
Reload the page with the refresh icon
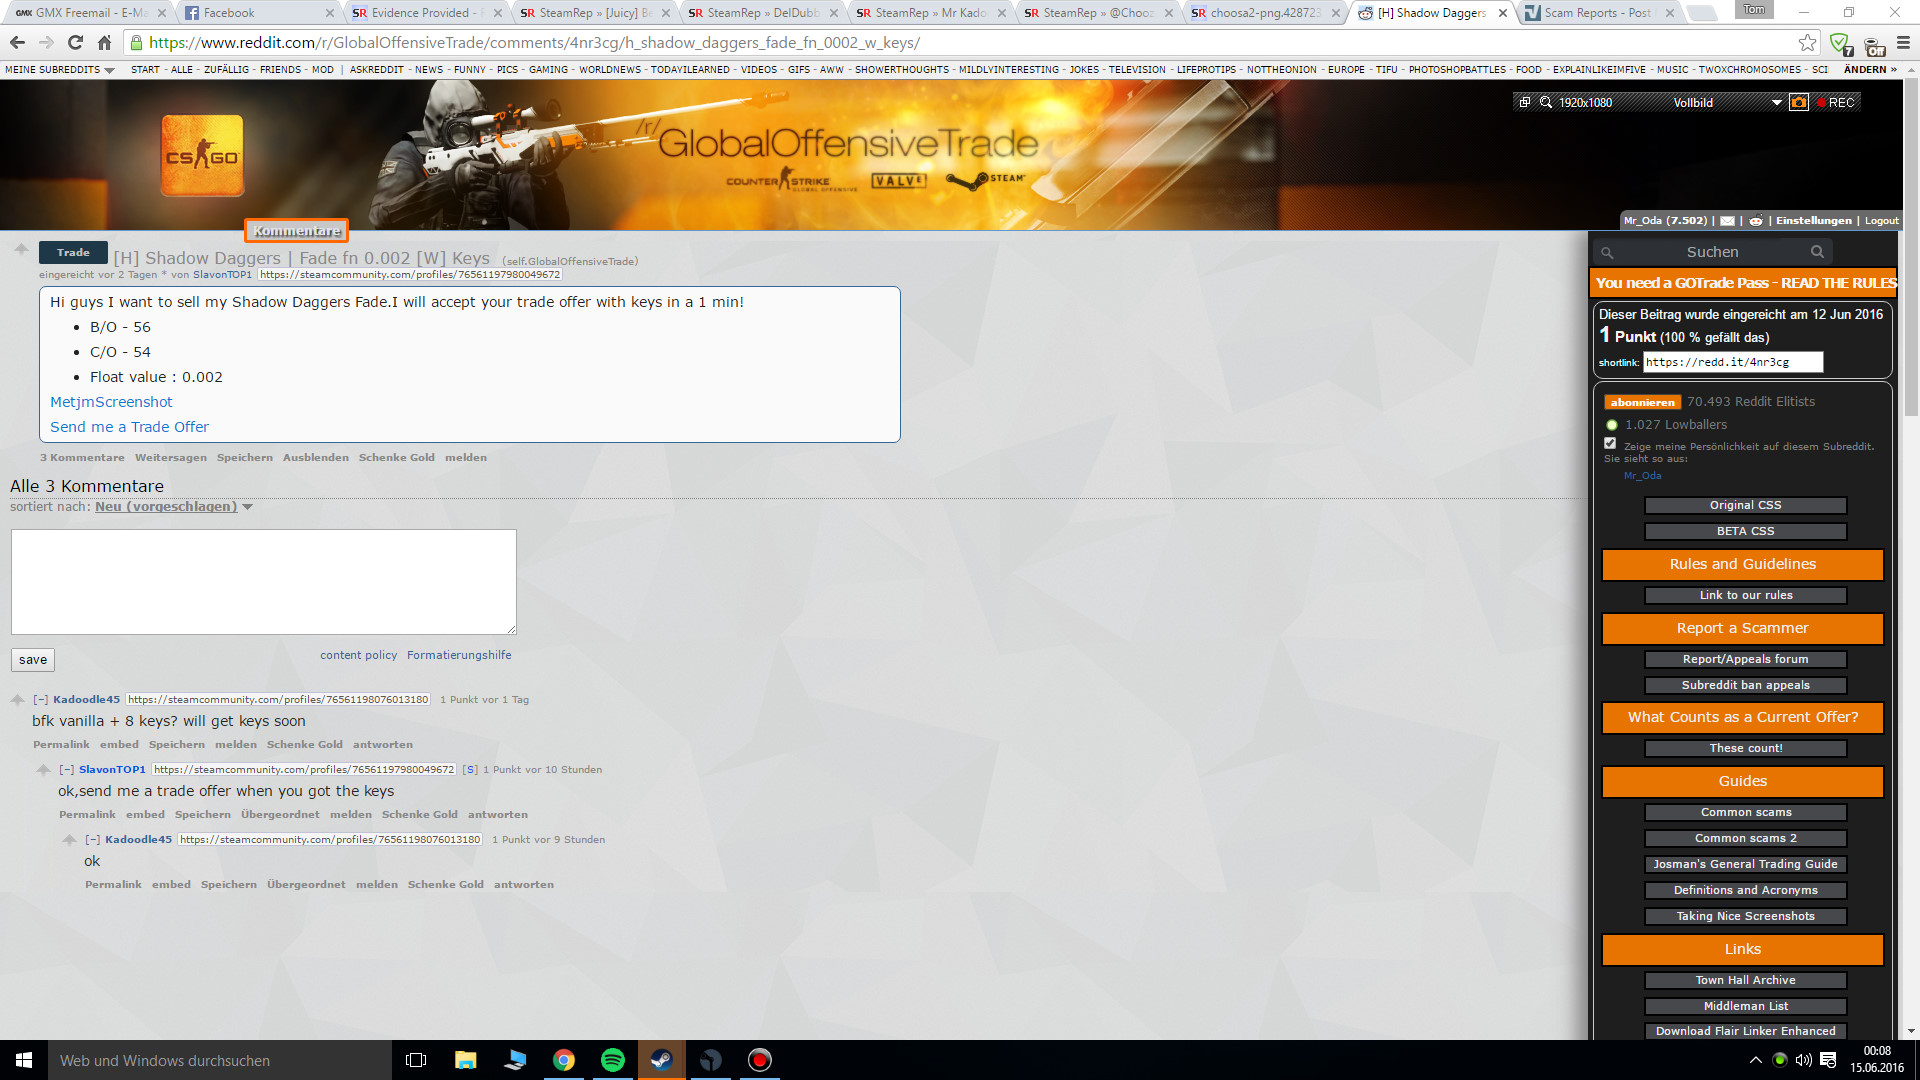pyautogui.click(x=75, y=43)
